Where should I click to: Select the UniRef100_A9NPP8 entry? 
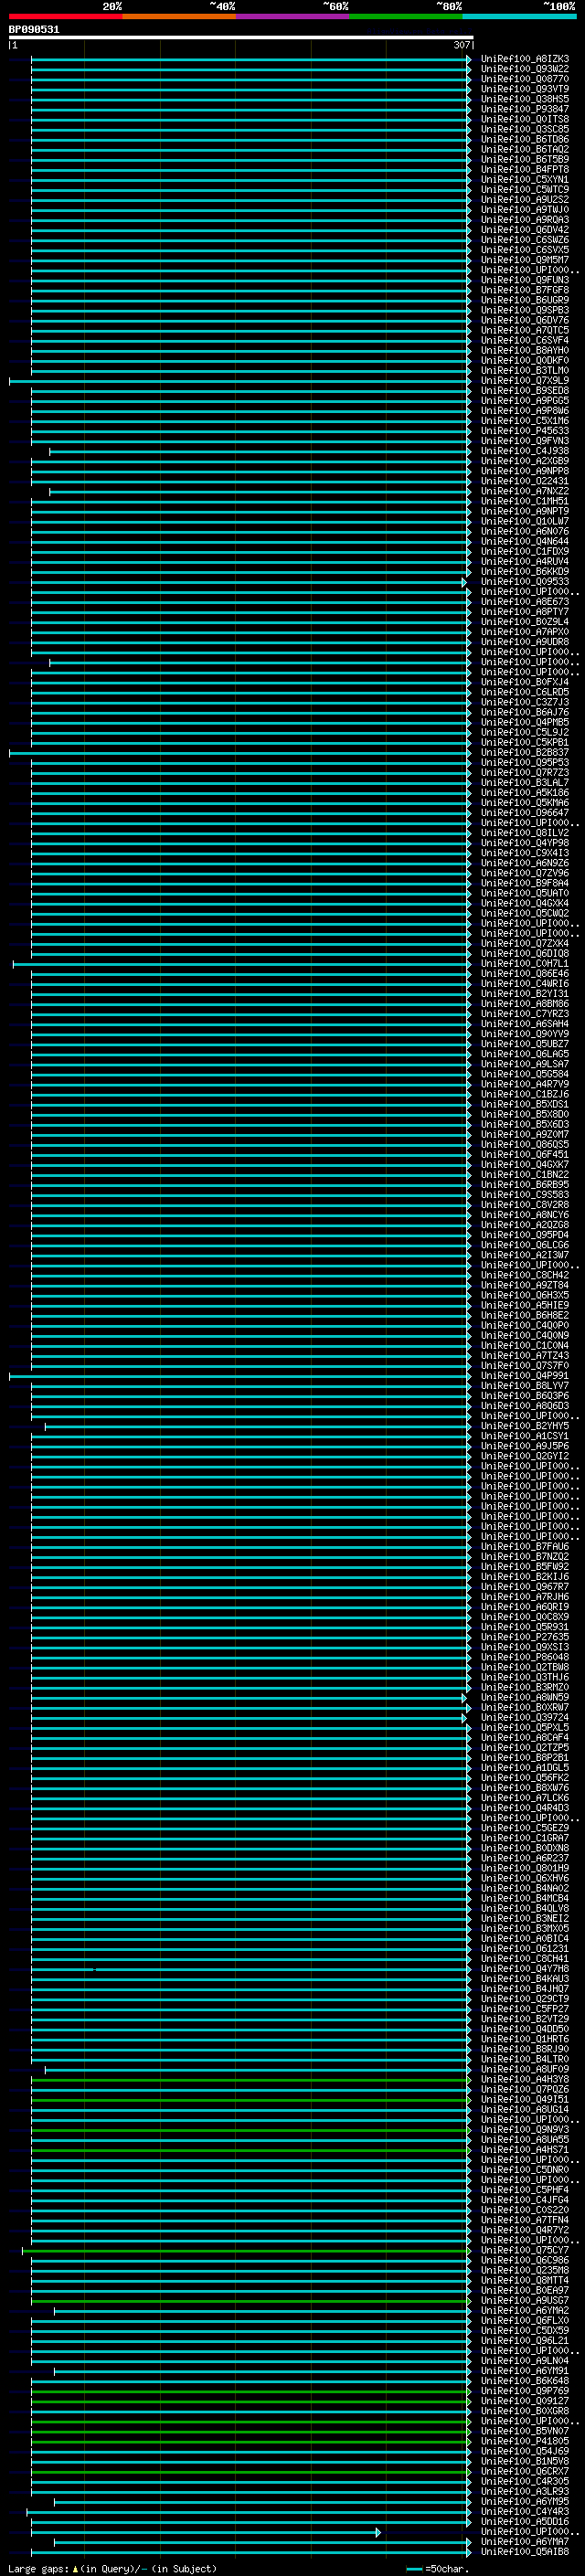pyautogui.click(x=524, y=471)
